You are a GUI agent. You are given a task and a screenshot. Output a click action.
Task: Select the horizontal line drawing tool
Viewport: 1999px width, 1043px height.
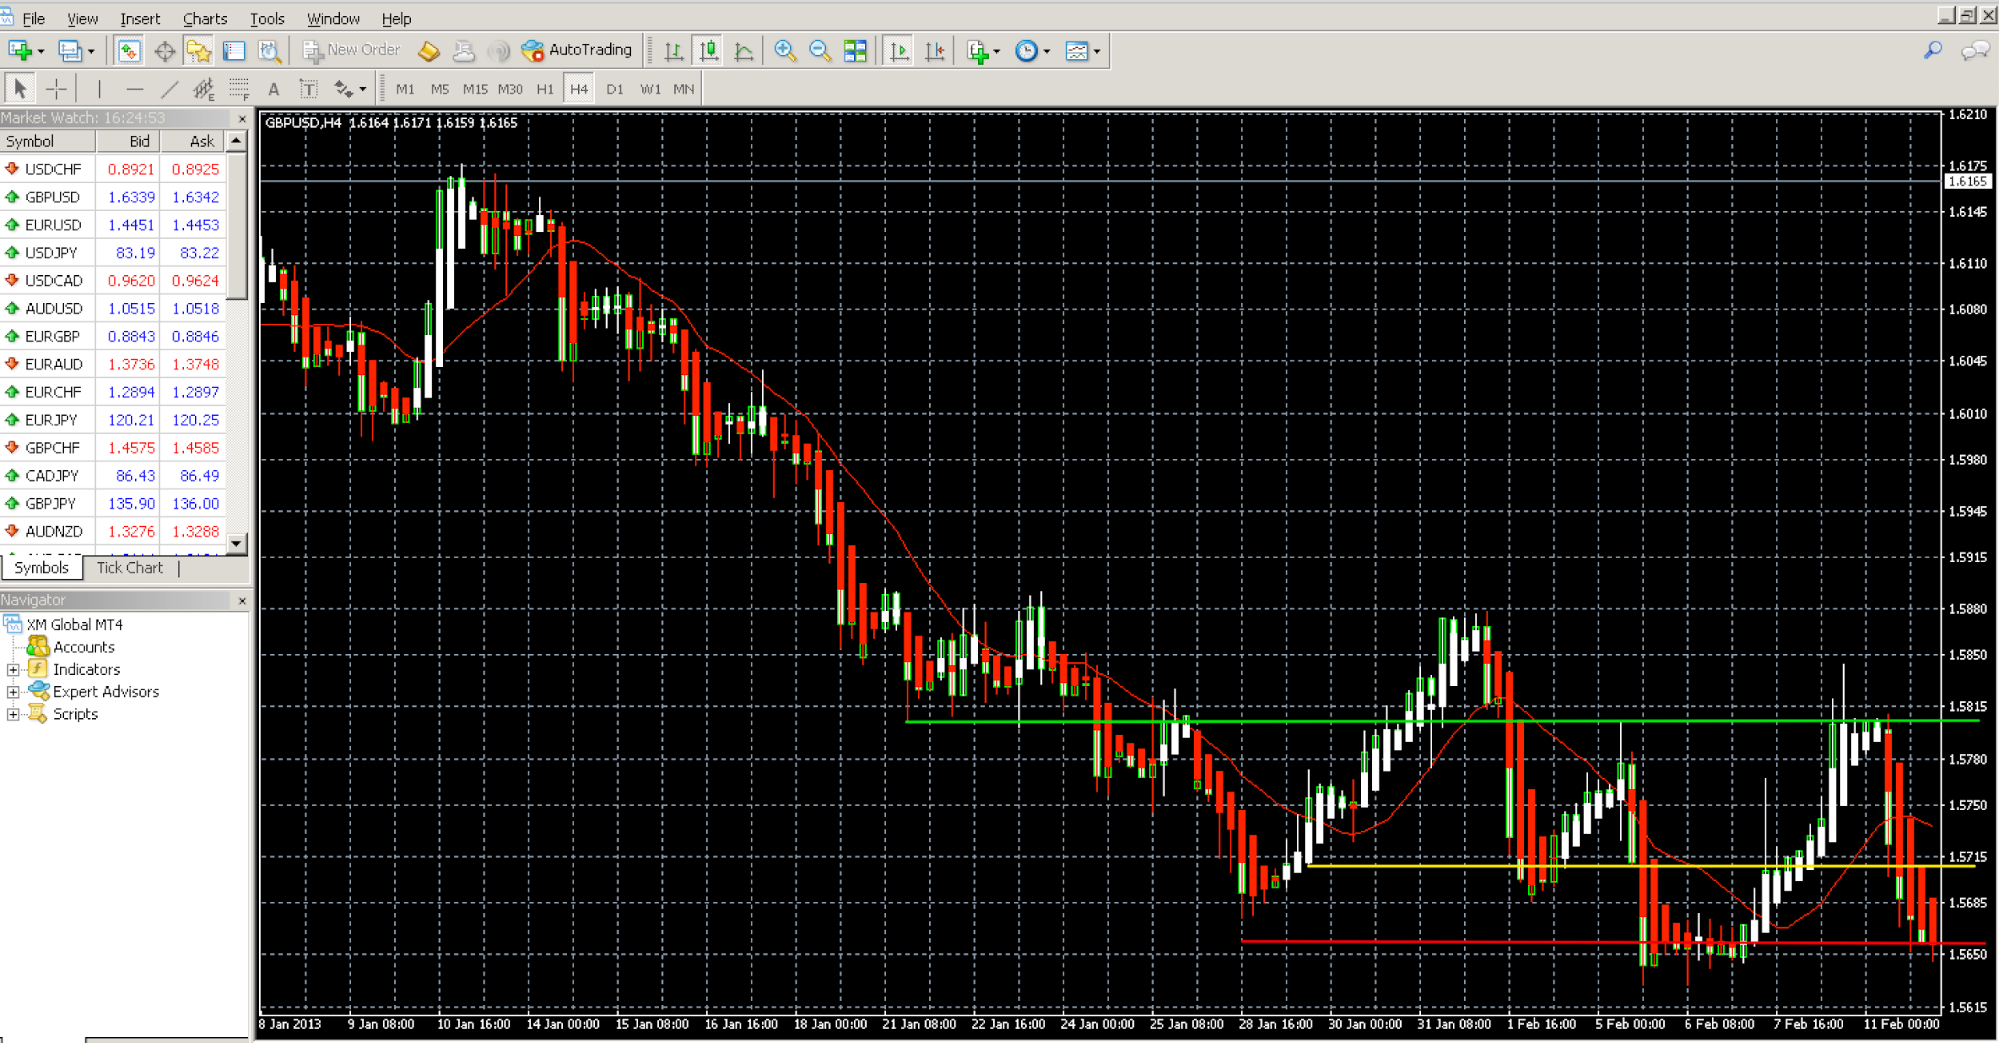pyautogui.click(x=135, y=88)
